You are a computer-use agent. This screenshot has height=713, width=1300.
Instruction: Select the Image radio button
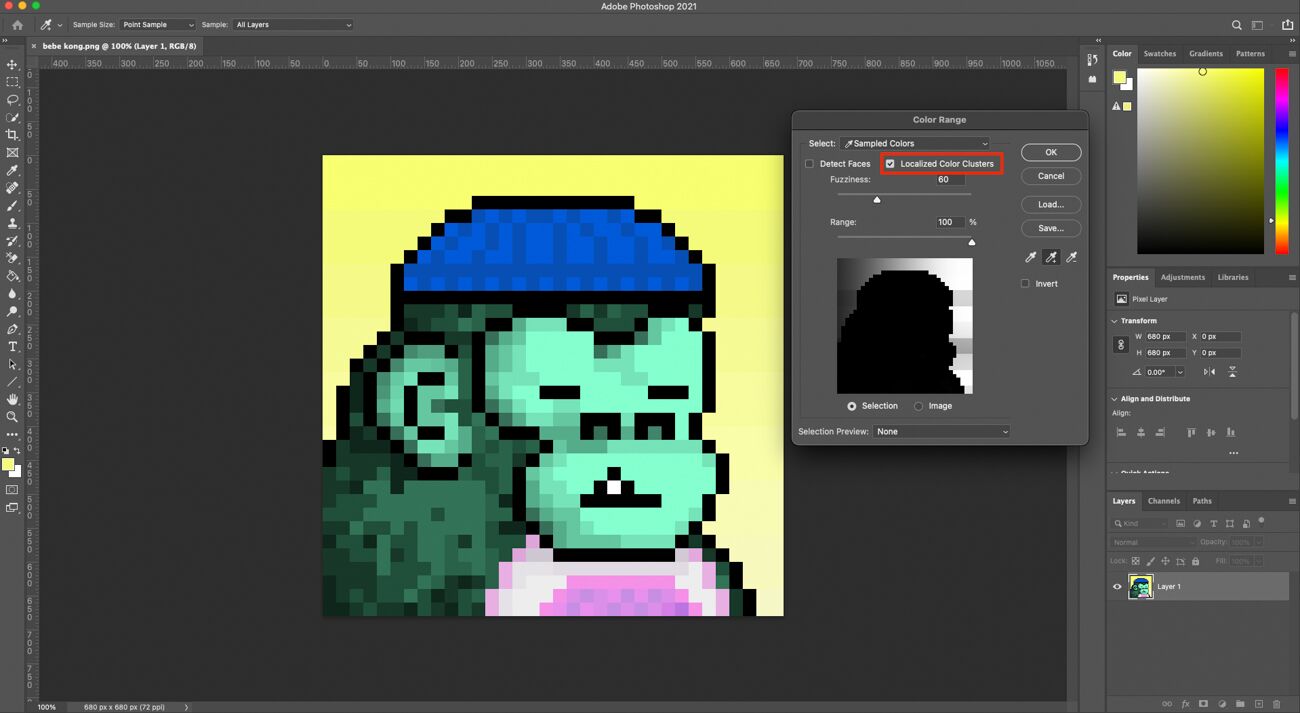click(917, 405)
